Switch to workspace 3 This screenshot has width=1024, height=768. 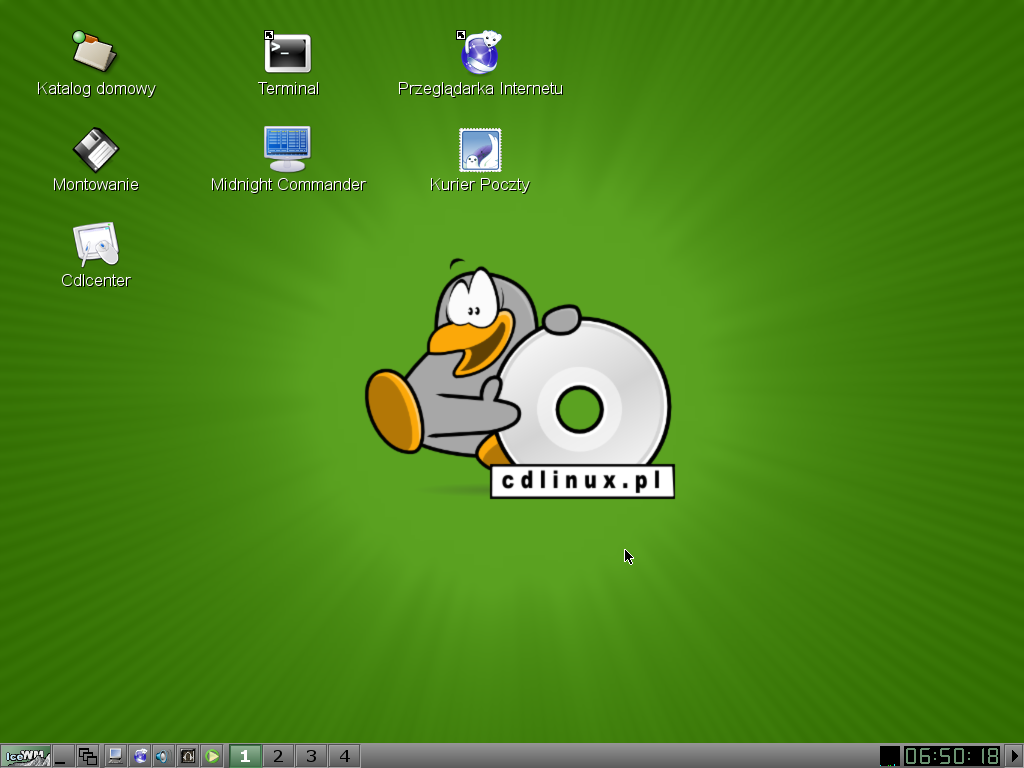click(311, 756)
